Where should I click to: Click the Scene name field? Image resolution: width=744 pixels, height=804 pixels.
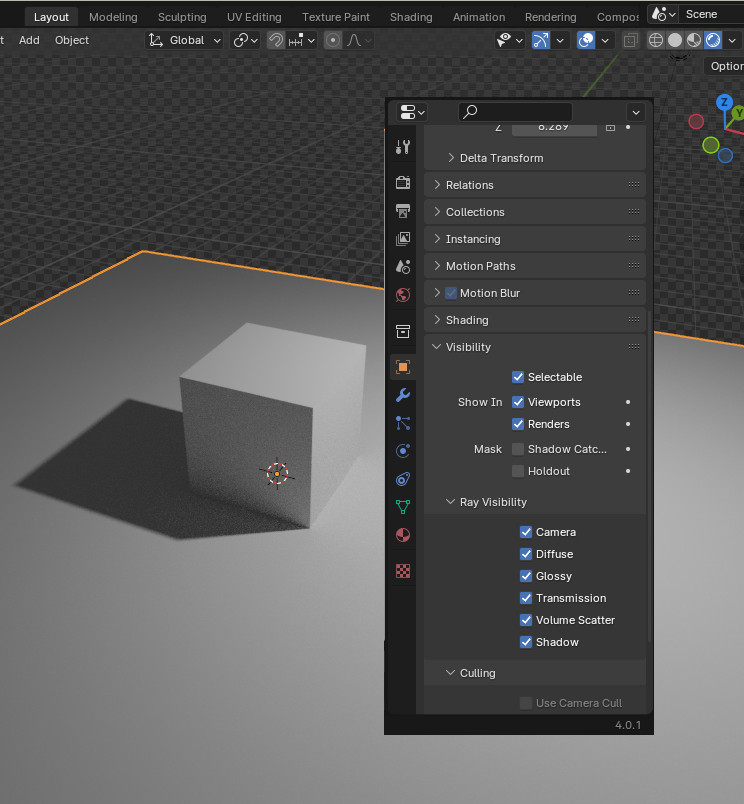click(713, 14)
